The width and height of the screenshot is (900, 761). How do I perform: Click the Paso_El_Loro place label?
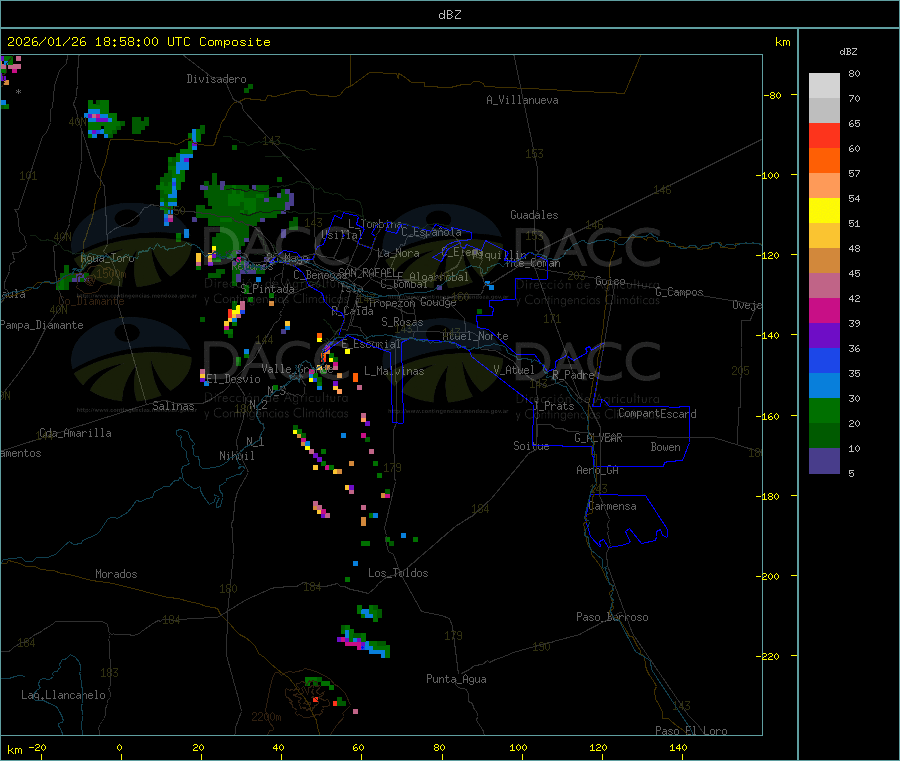point(691,731)
